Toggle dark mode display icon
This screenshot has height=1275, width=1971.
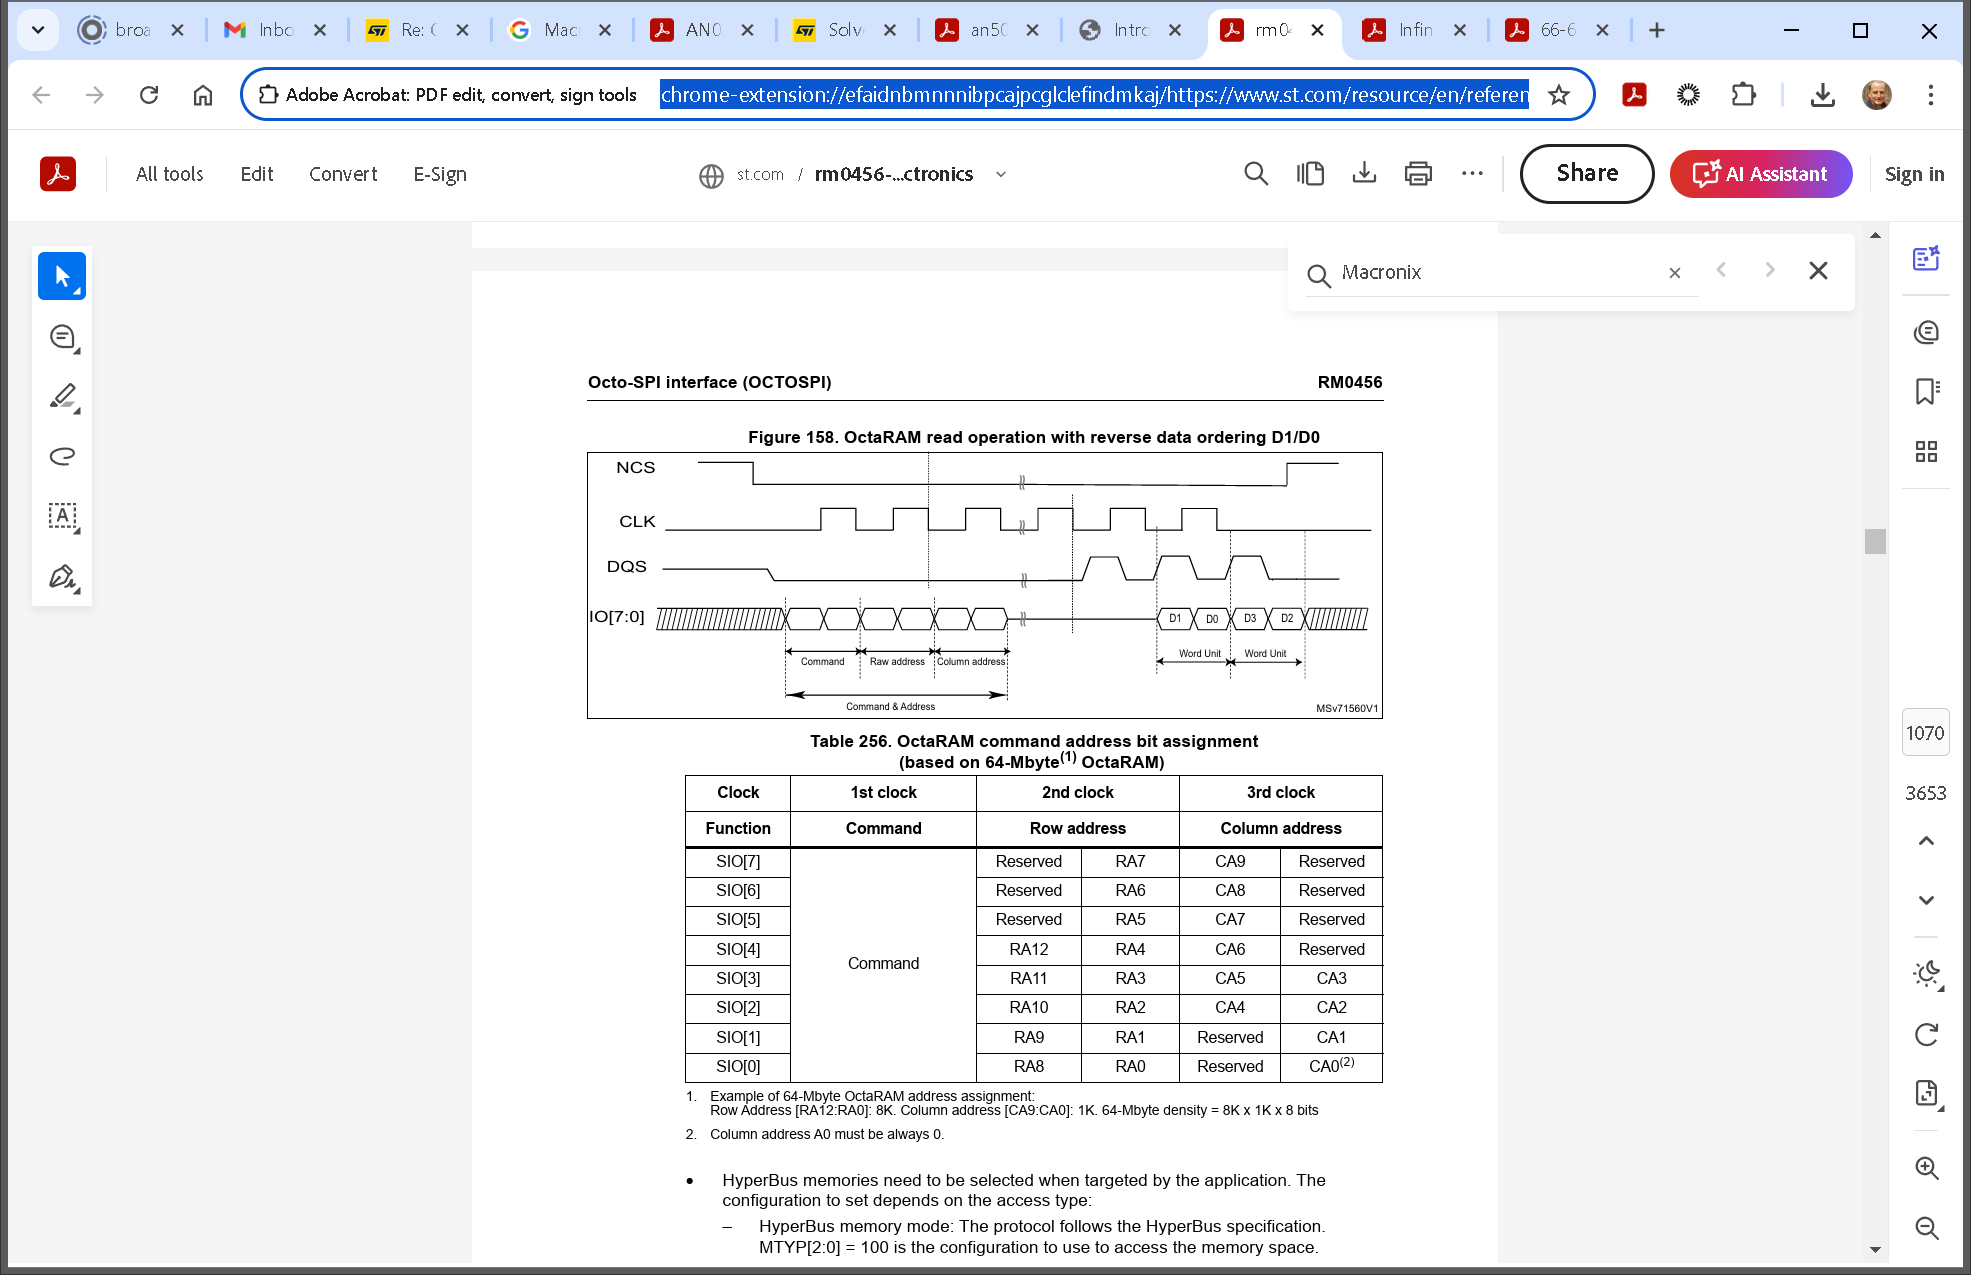[1926, 973]
